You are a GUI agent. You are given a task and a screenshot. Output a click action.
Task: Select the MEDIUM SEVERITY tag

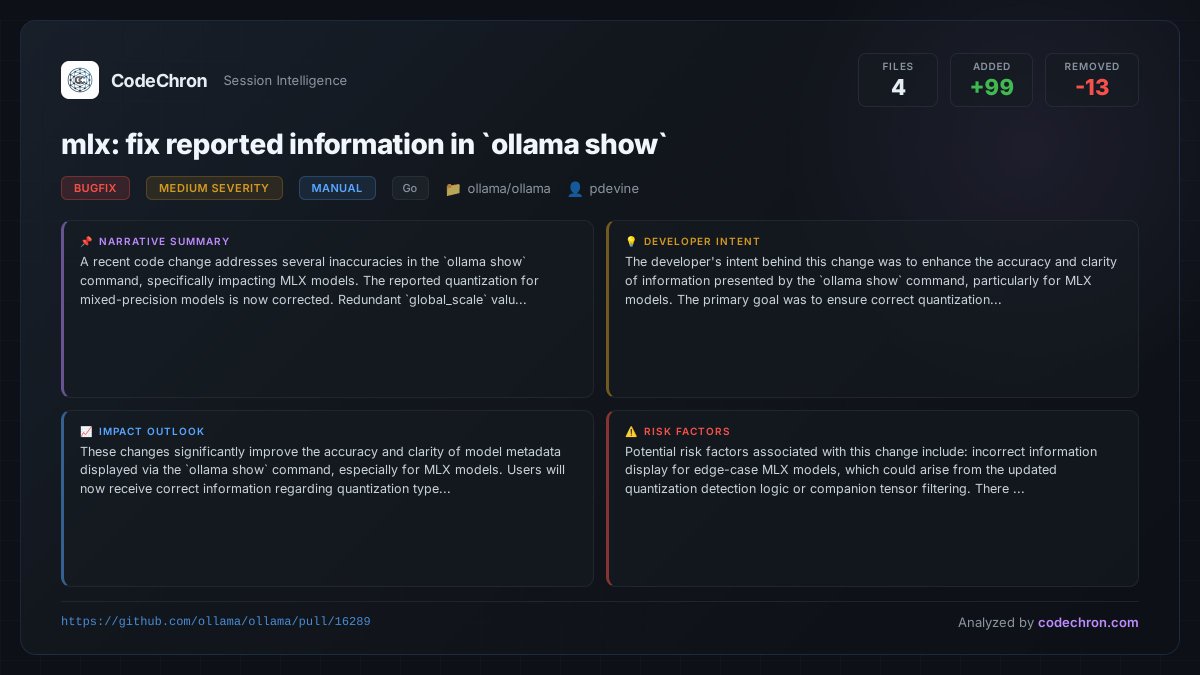(x=214, y=188)
